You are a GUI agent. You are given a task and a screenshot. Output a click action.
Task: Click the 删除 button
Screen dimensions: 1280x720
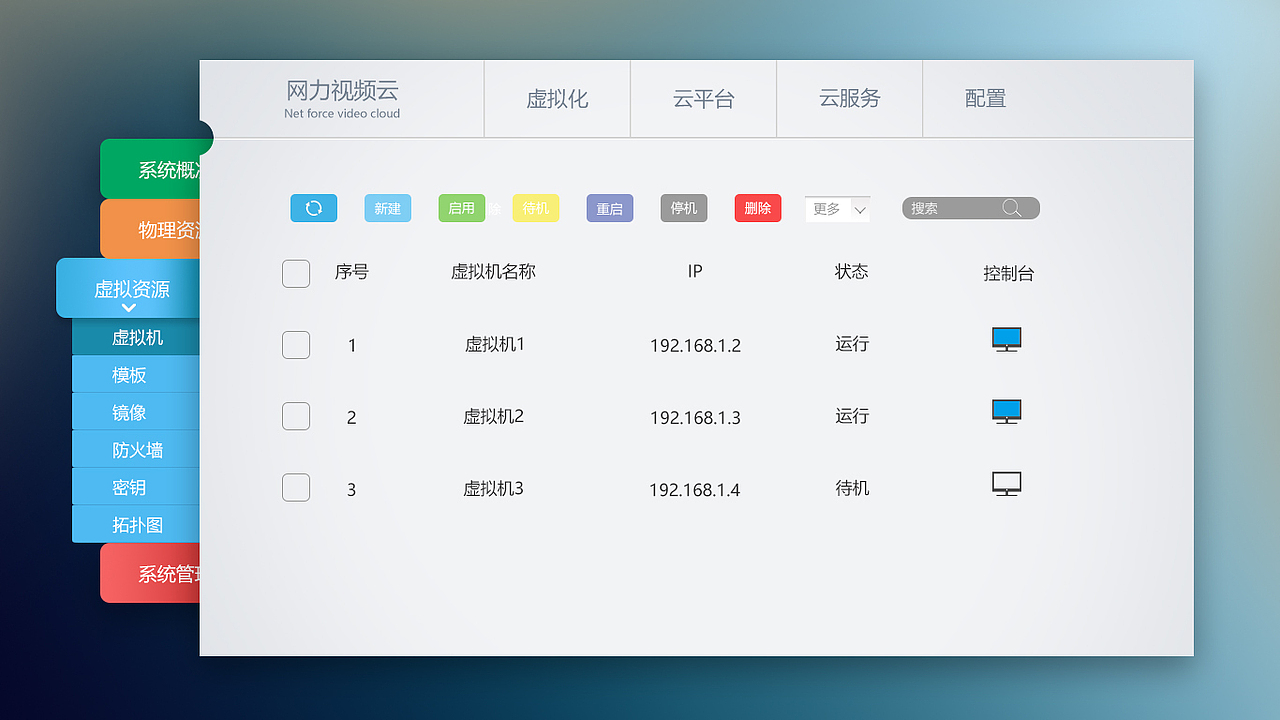757,208
